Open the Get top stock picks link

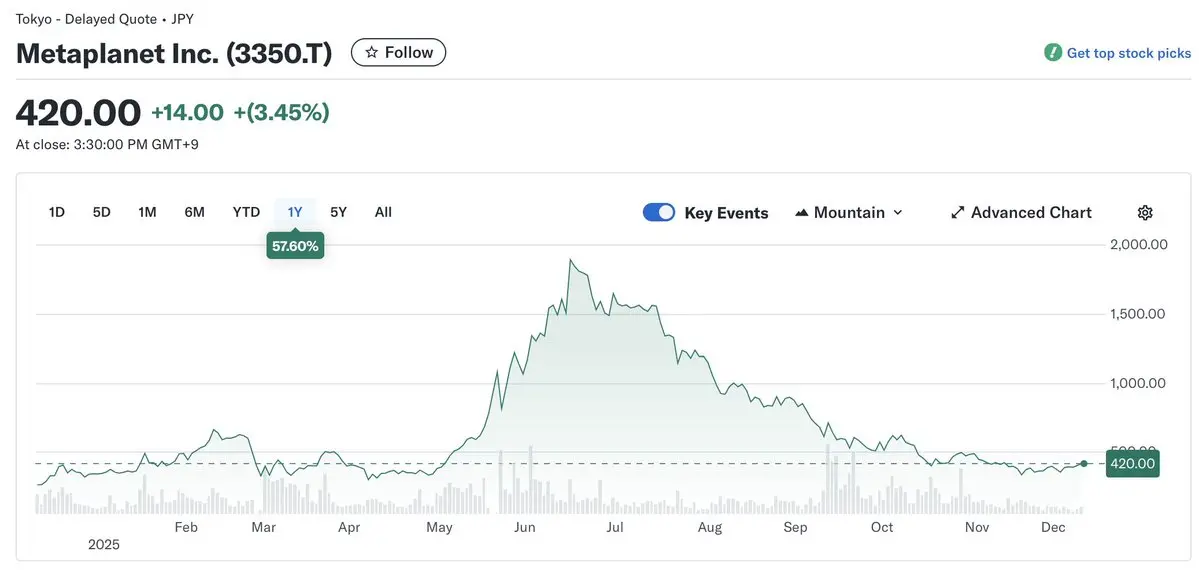(1129, 53)
